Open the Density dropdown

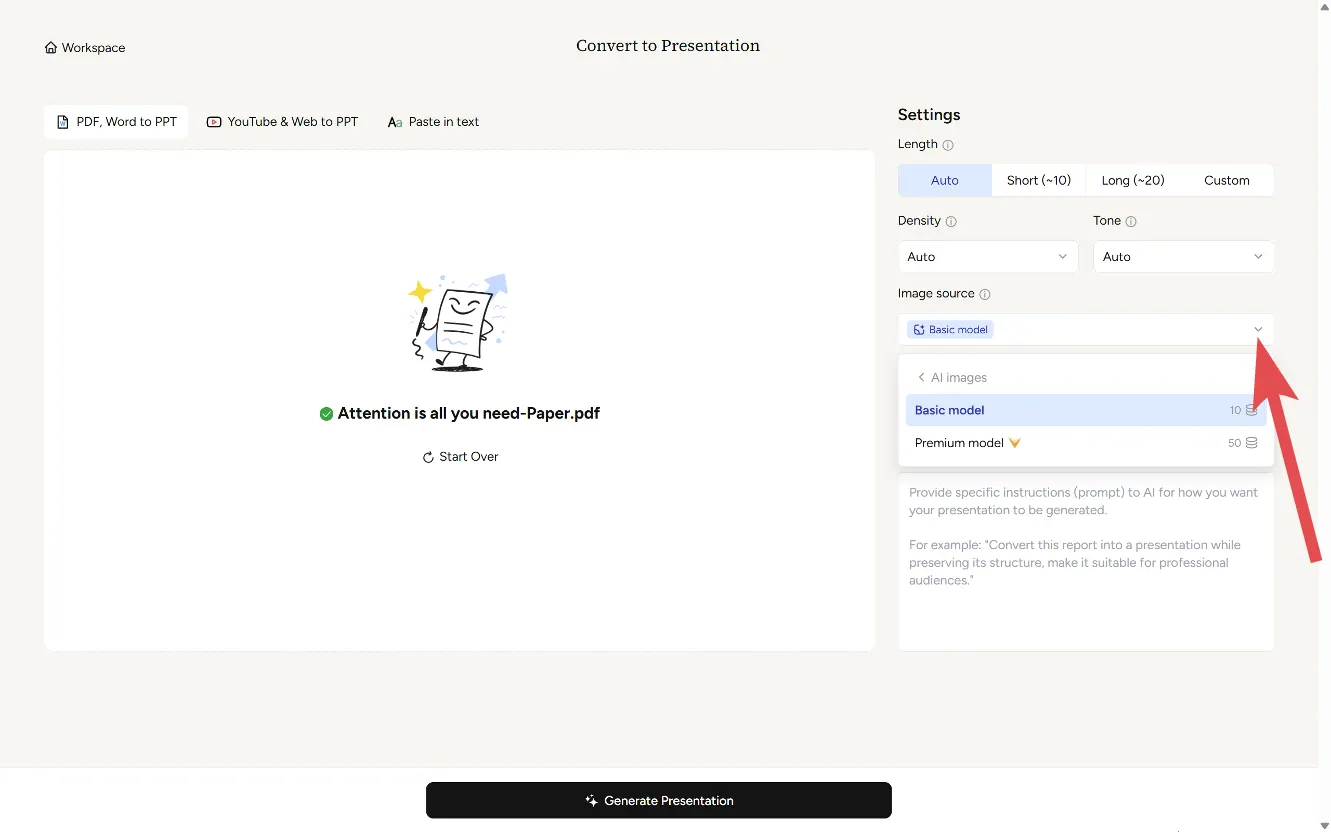(987, 257)
